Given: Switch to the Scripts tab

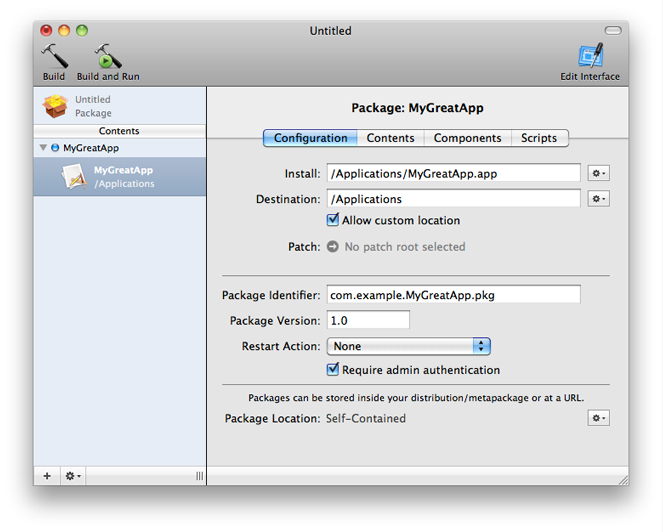Looking at the screenshot, I should pos(539,138).
